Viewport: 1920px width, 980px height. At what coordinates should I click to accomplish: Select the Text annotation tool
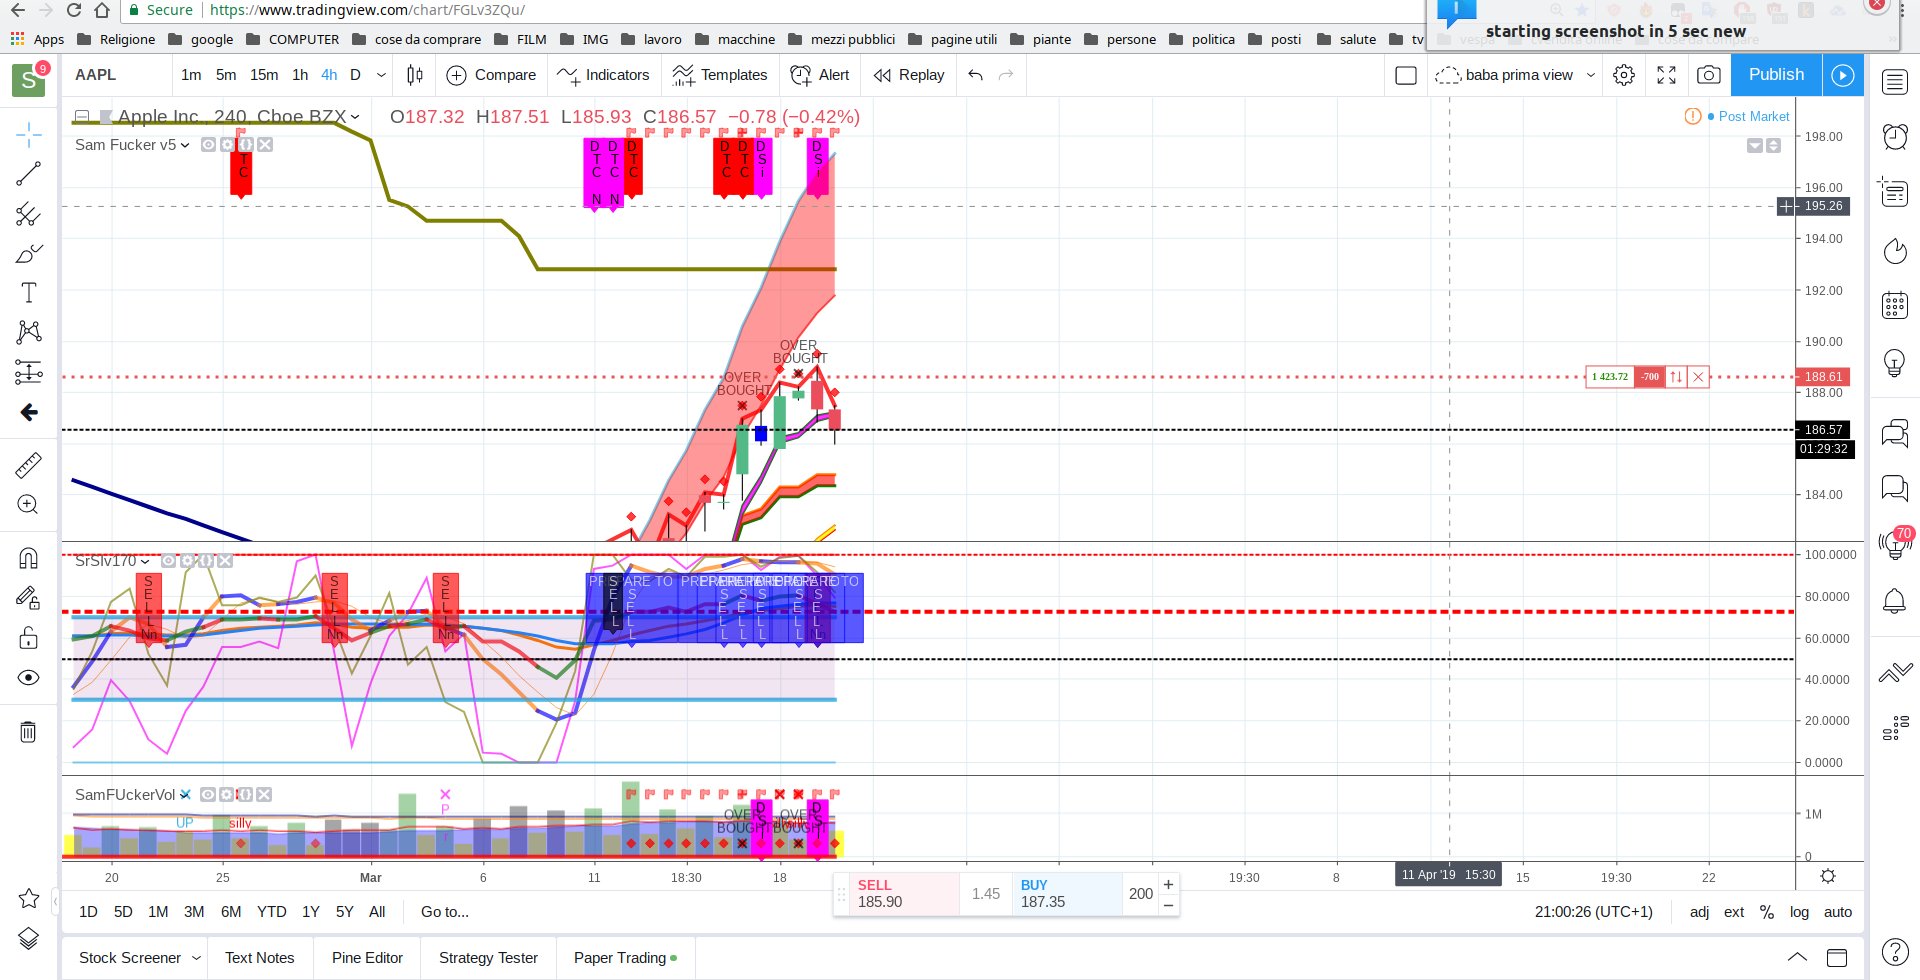[x=28, y=292]
